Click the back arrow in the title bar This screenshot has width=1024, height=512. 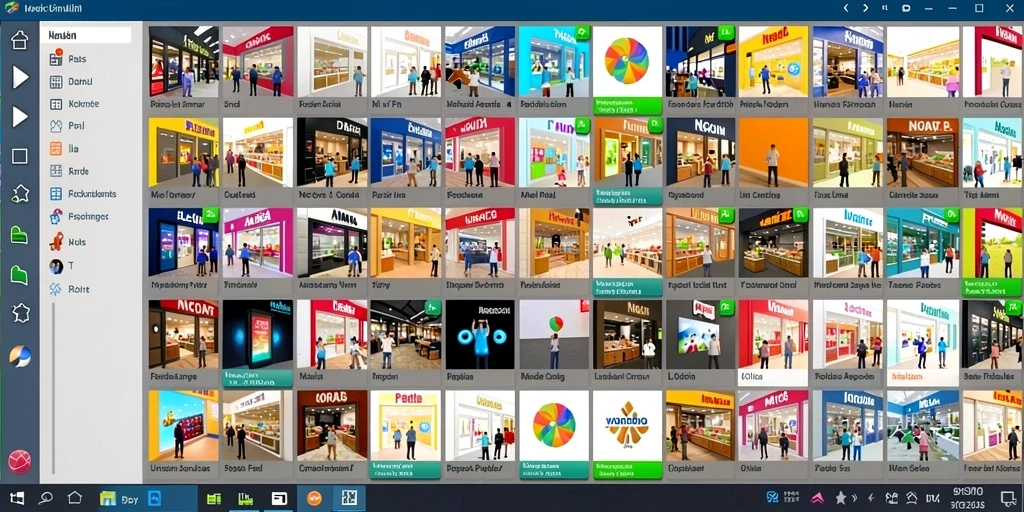click(x=846, y=8)
